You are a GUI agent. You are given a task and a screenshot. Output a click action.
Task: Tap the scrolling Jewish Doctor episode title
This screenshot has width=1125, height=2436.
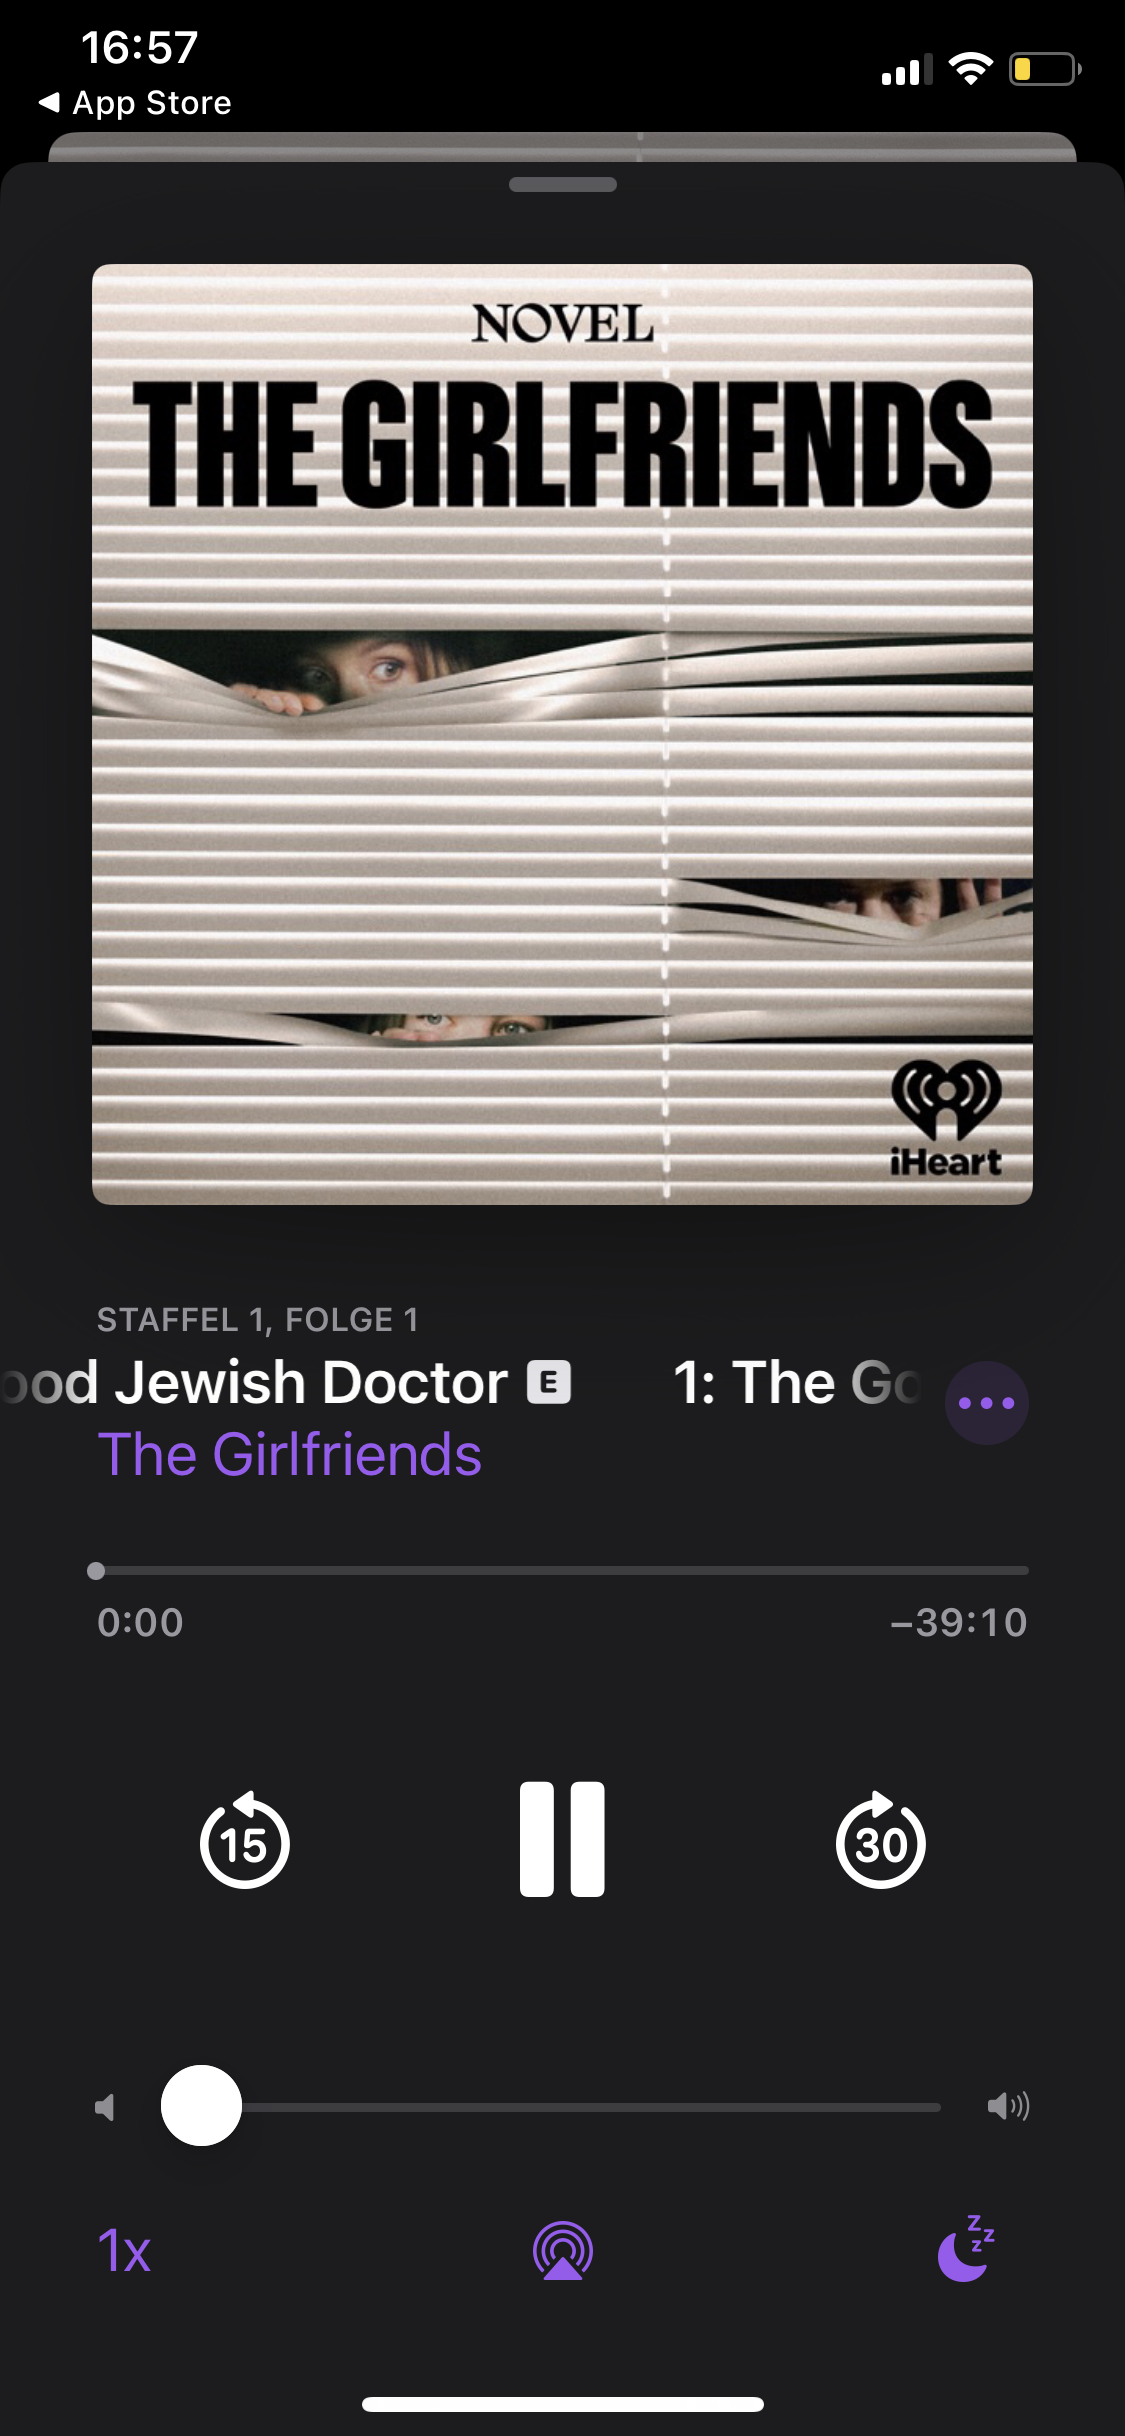coord(255,1382)
